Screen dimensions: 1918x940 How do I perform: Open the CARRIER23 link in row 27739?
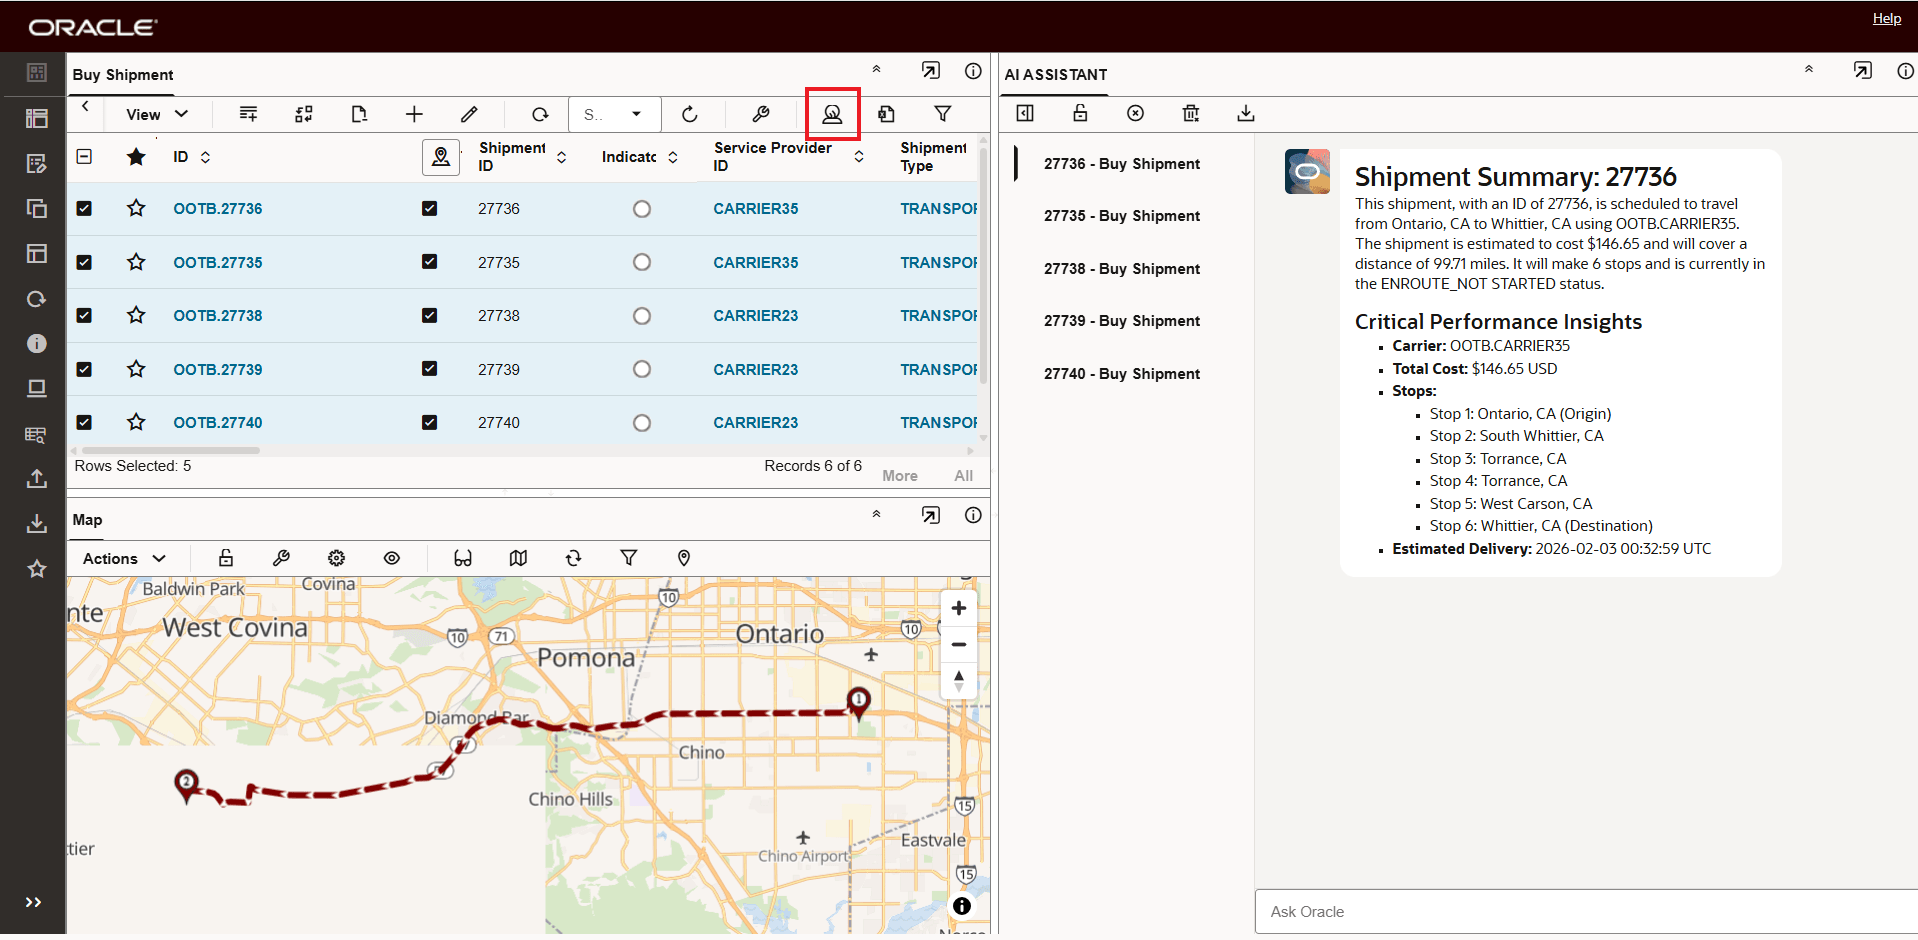(x=755, y=369)
